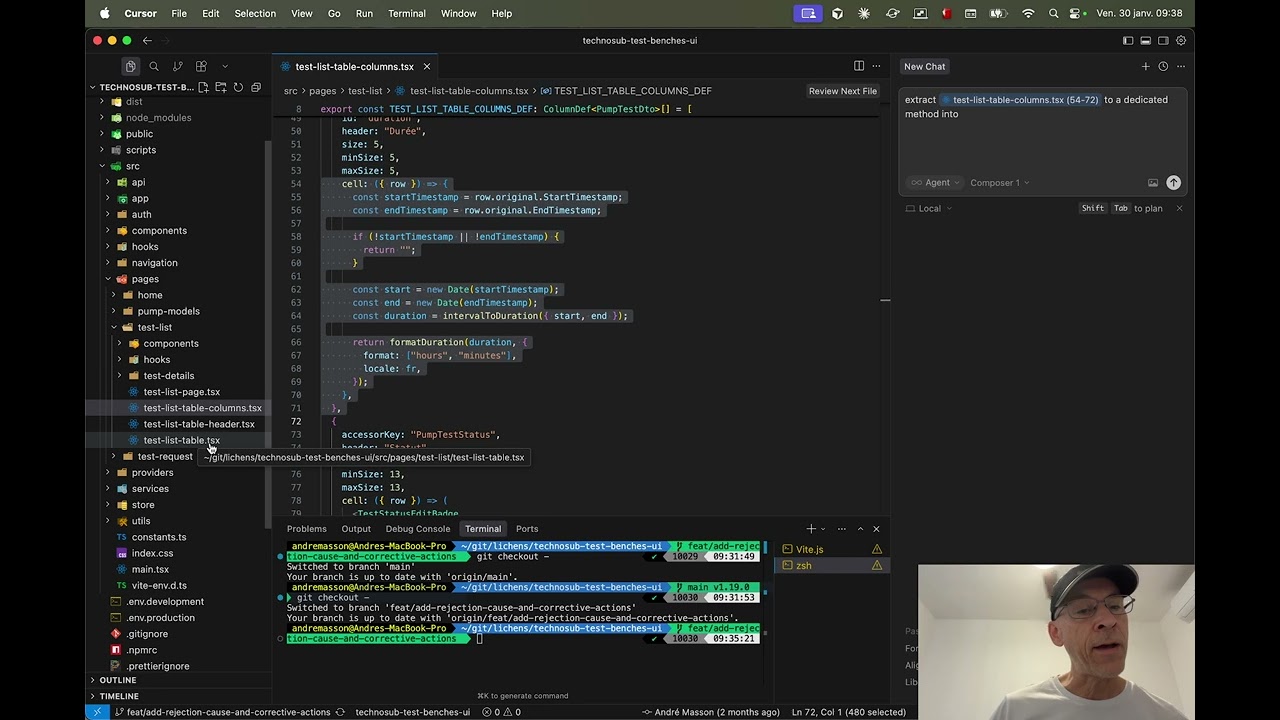Synchronize changes icon in status bar

tap(340, 712)
